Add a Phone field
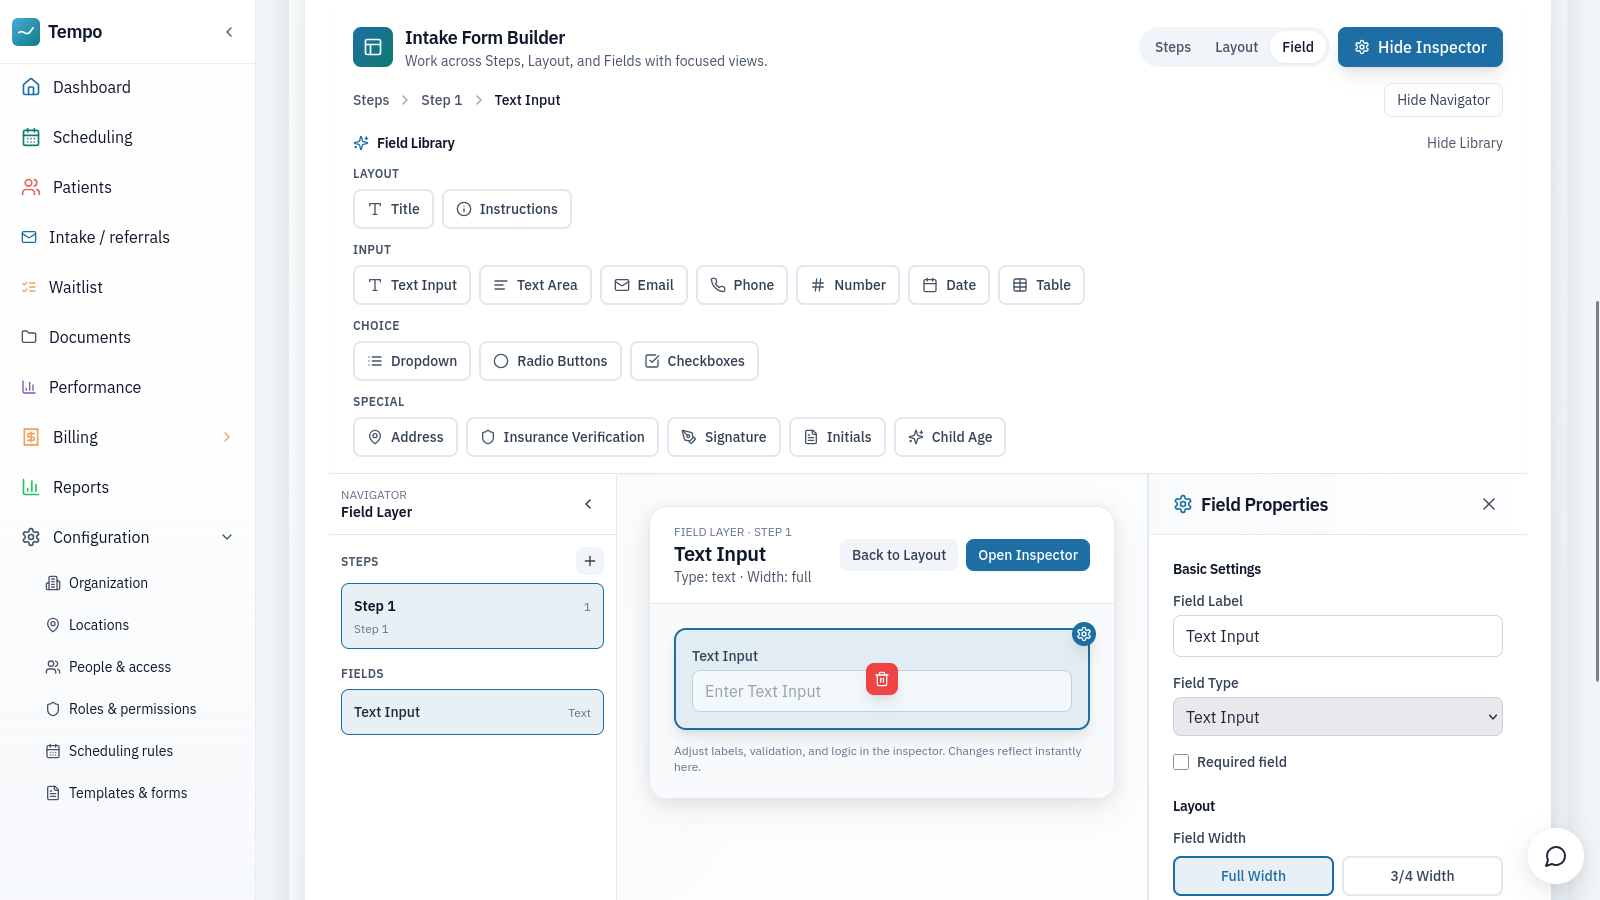The width and height of the screenshot is (1600, 900). 742,285
